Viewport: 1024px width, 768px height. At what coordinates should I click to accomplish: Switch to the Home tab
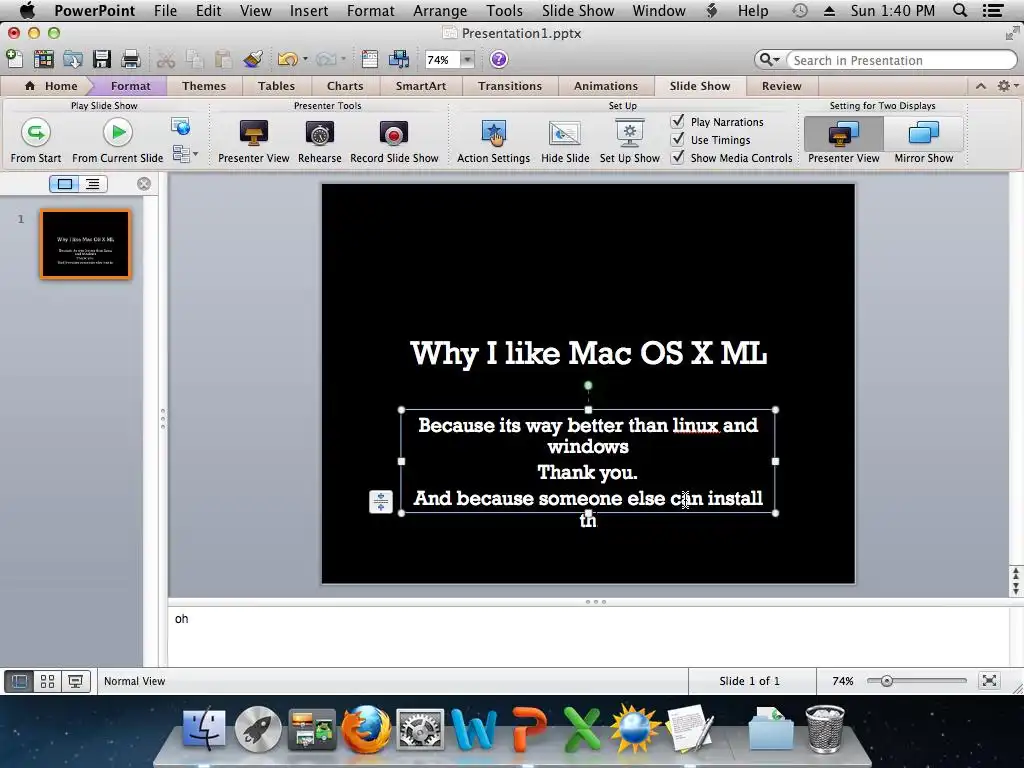pos(51,86)
